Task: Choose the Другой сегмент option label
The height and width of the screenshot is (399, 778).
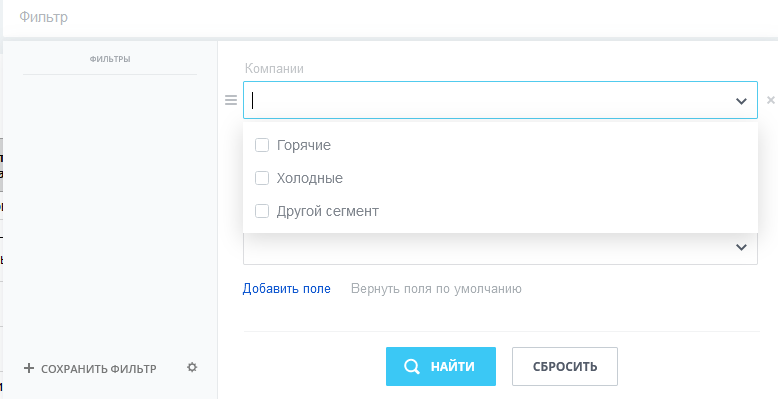Action: (x=327, y=211)
